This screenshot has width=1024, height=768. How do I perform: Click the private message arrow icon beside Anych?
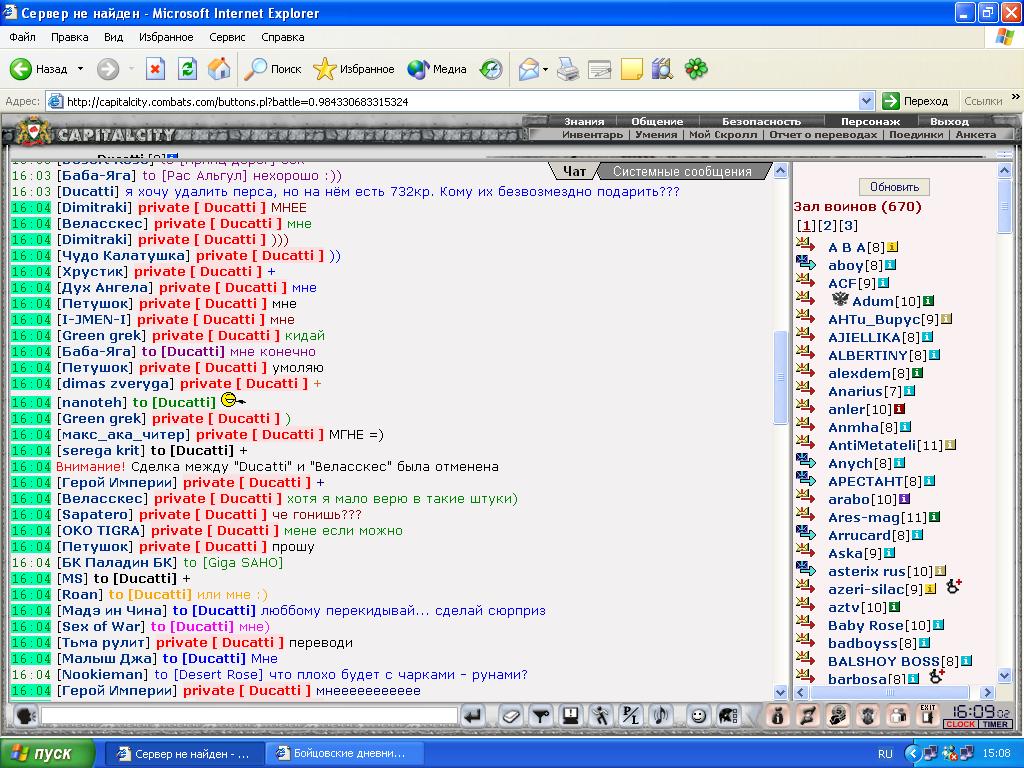806,461
